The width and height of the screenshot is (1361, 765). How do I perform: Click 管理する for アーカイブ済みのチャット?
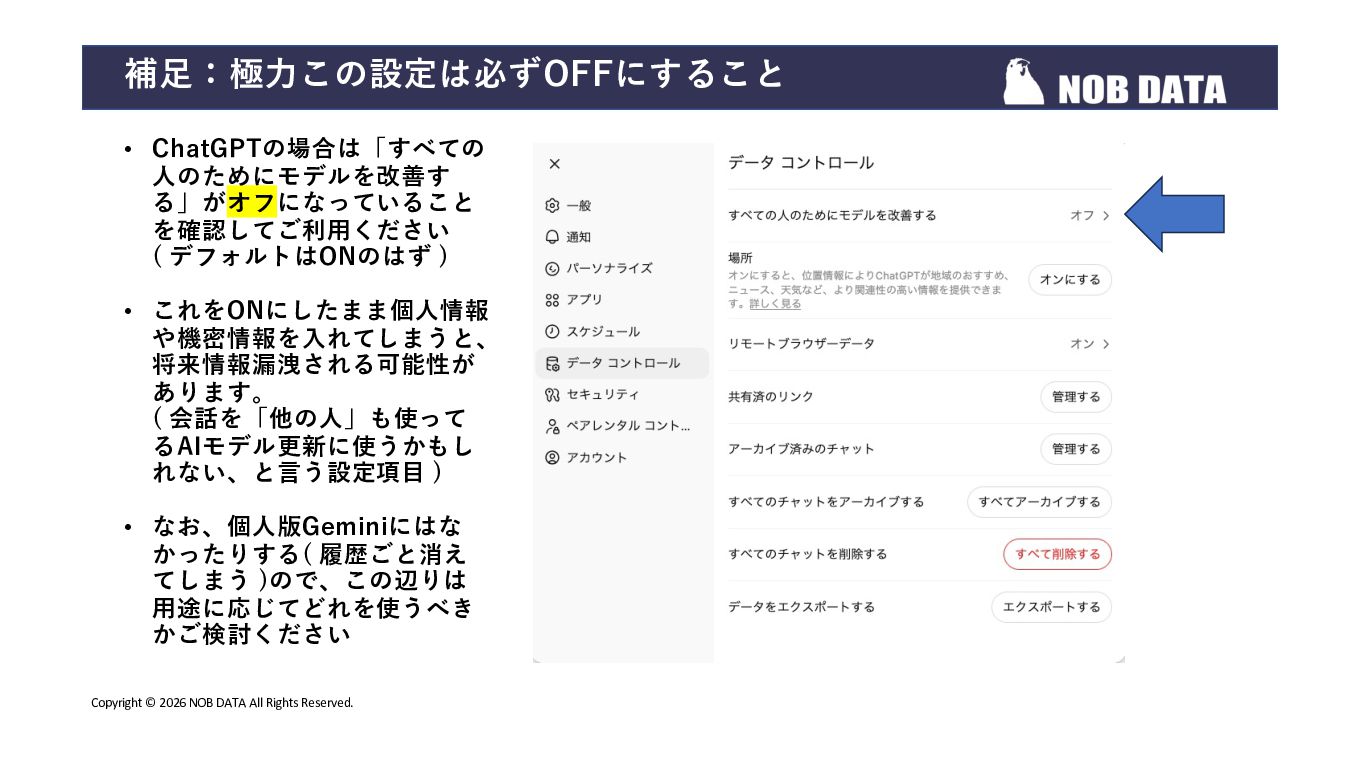click(x=1076, y=449)
